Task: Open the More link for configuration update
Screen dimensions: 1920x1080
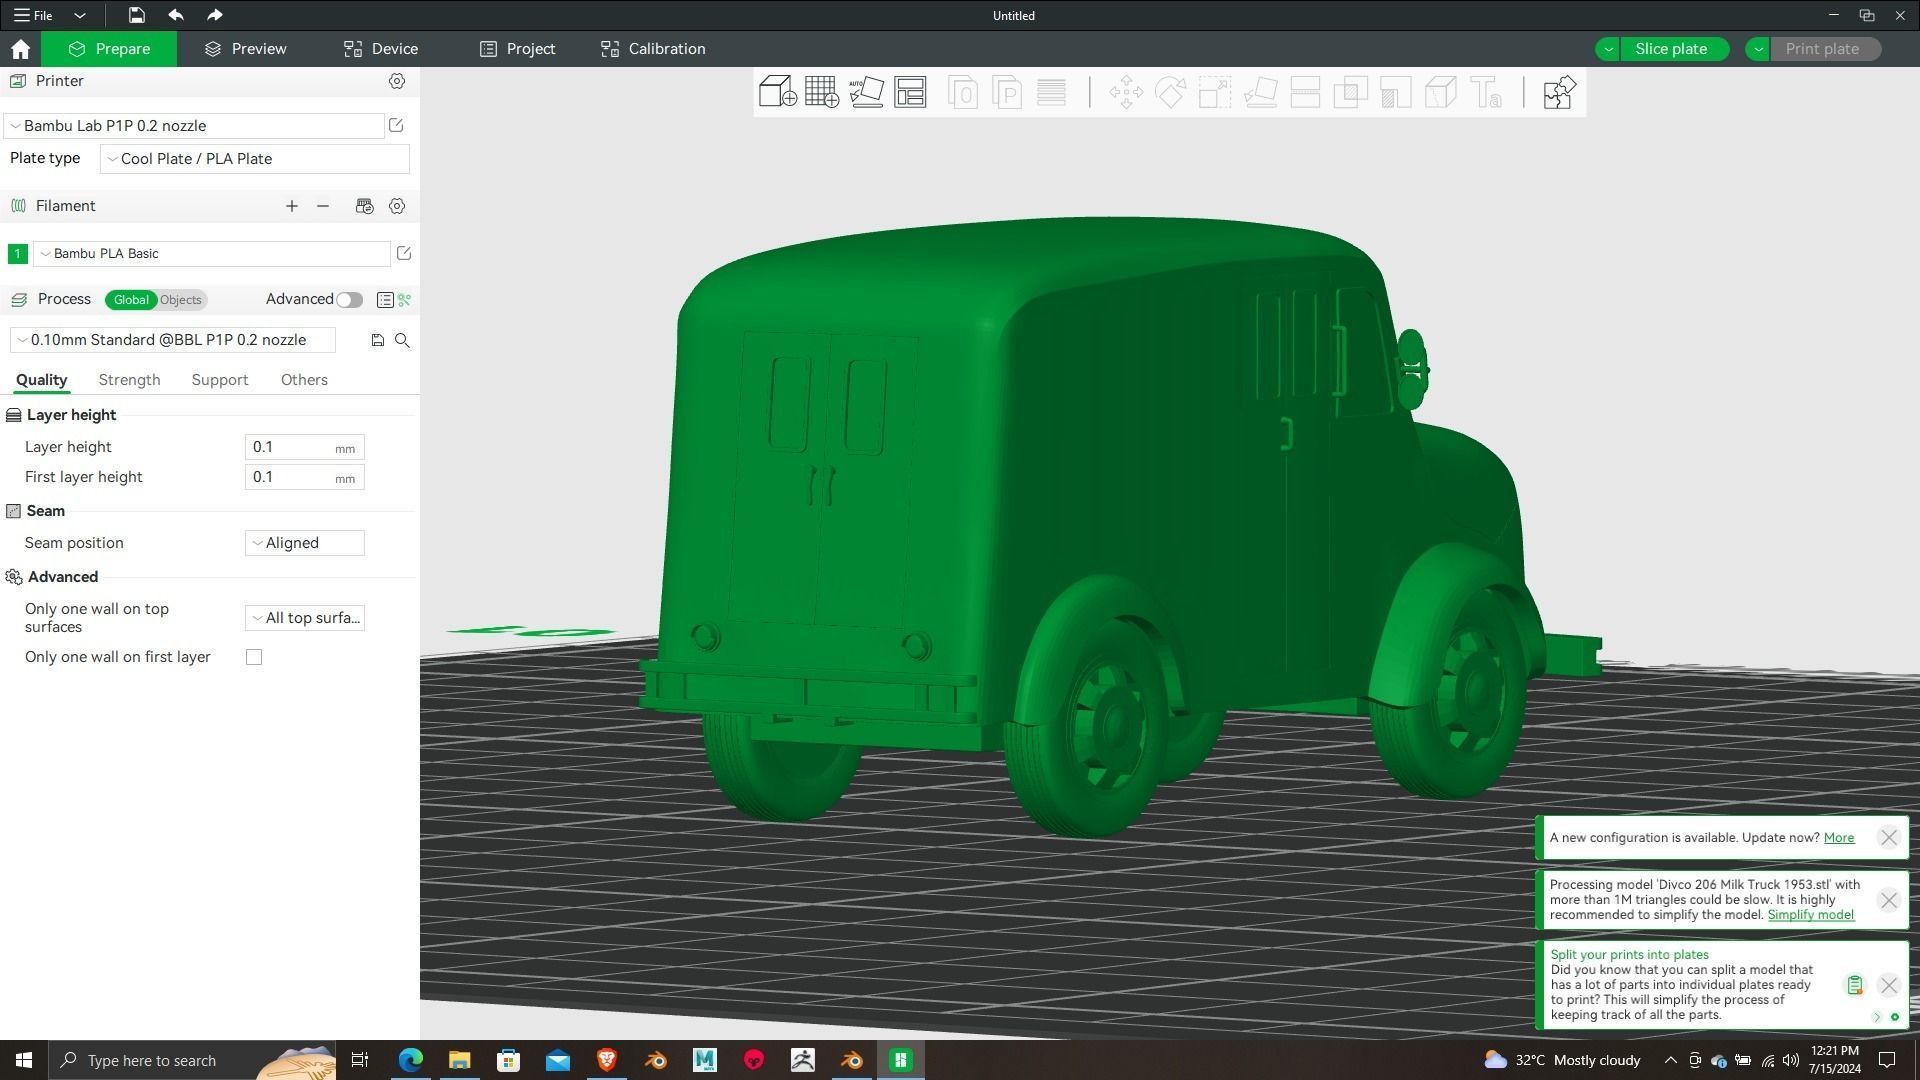Action: point(1838,838)
